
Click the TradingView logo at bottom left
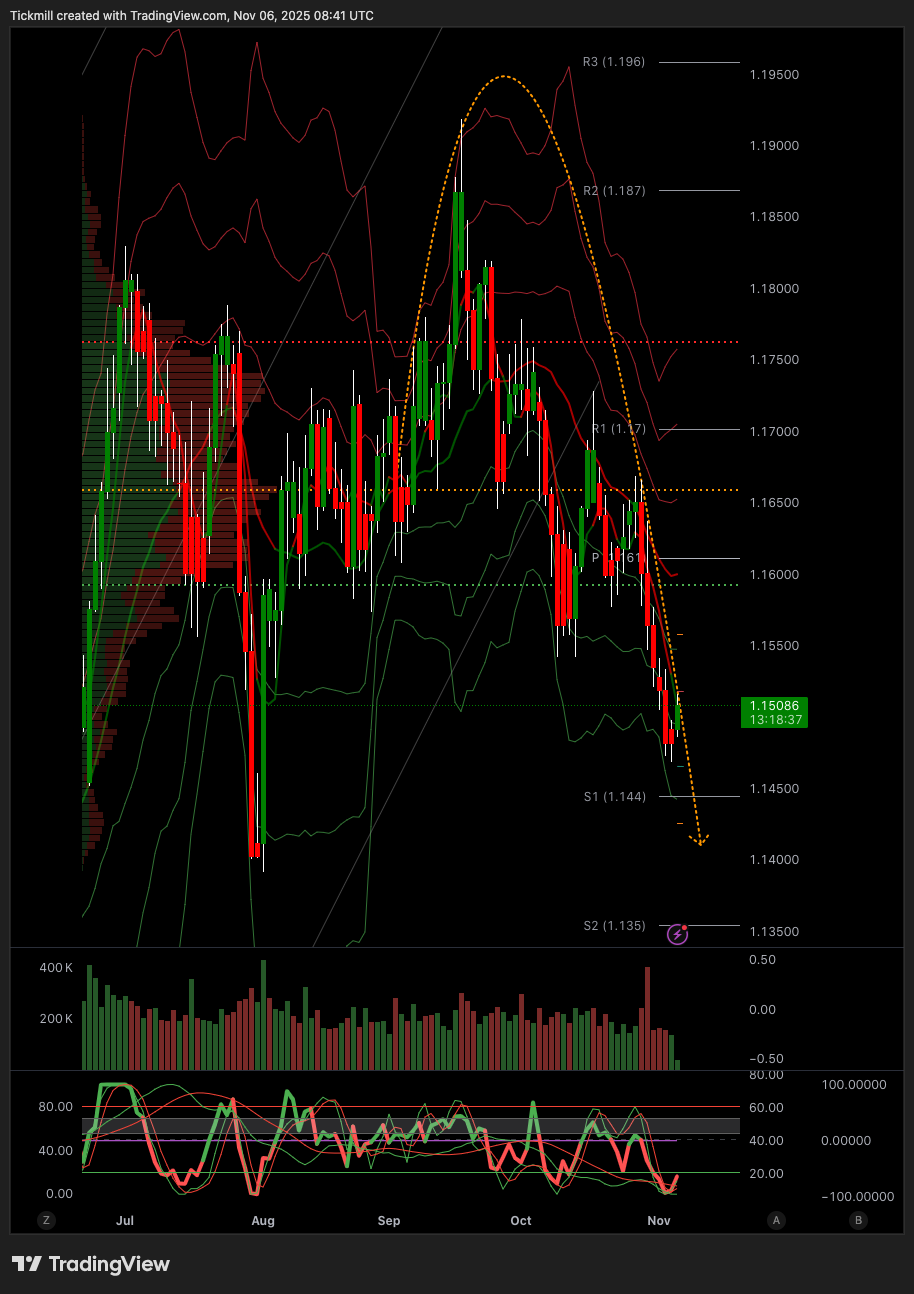tap(91, 1264)
